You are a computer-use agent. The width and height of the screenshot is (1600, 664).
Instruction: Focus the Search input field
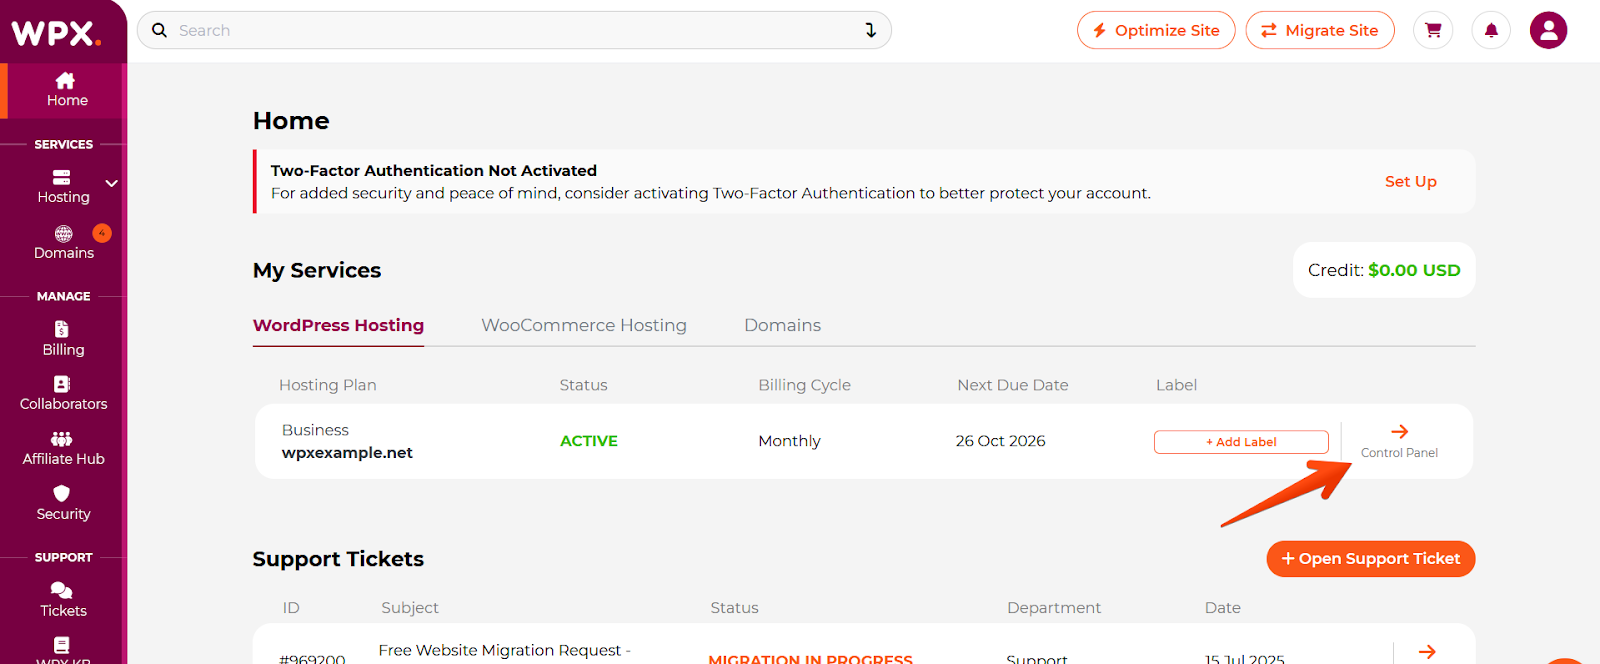coord(514,30)
